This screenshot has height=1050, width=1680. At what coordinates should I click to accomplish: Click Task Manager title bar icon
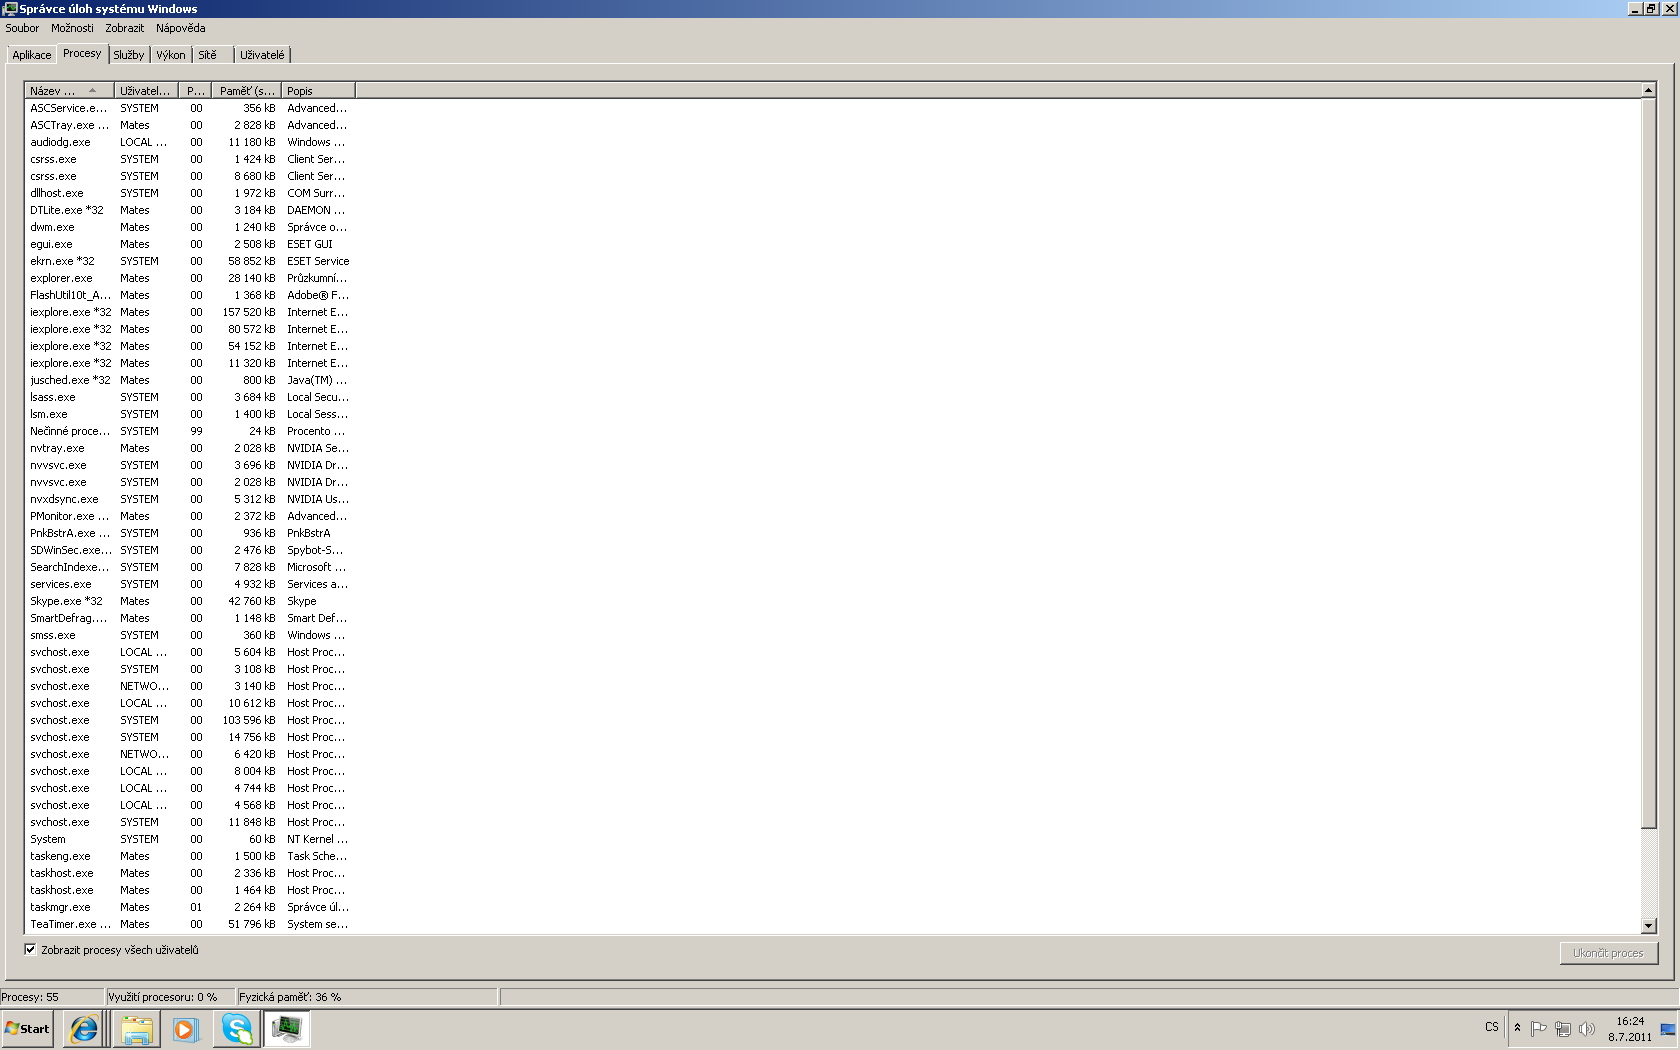pyautogui.click(x=10, y=8)
